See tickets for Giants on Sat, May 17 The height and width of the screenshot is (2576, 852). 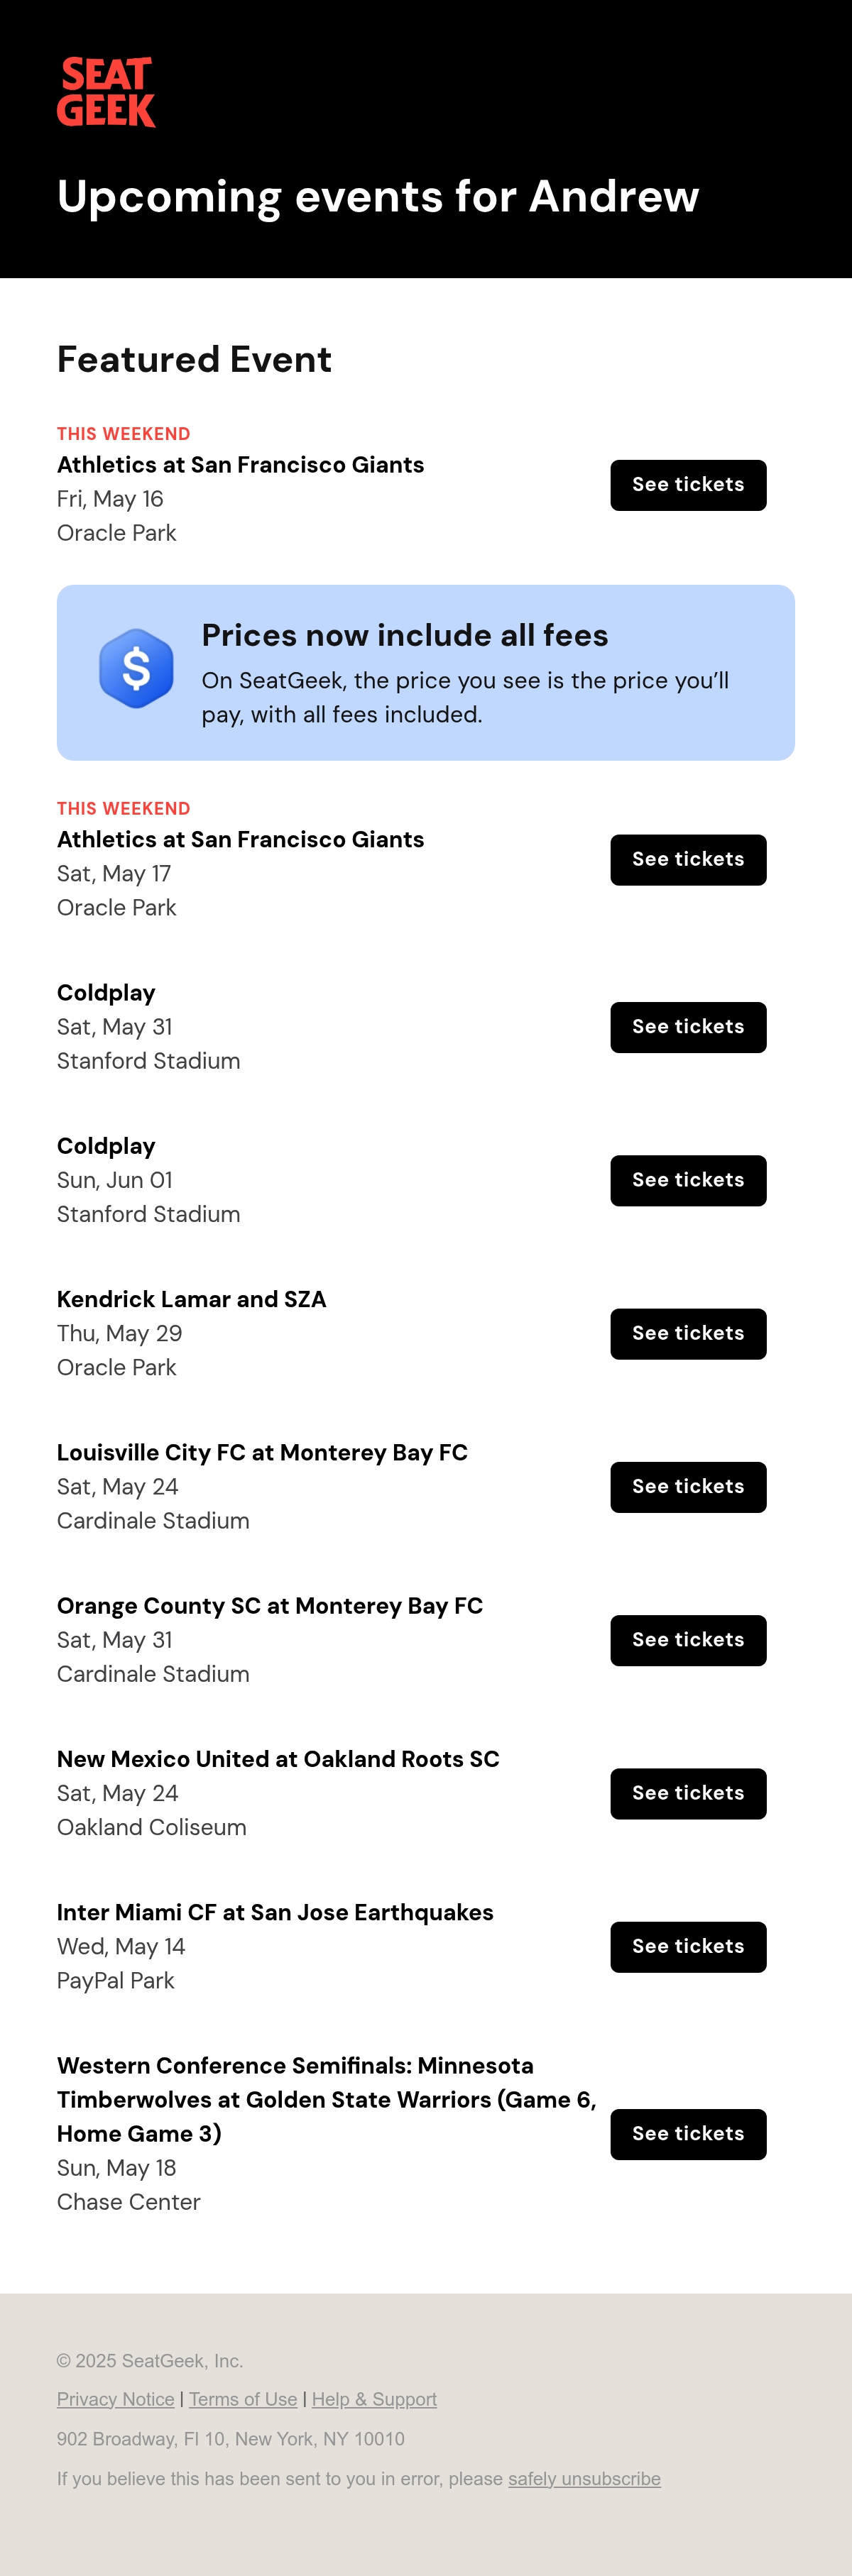[x=688, y=860]
